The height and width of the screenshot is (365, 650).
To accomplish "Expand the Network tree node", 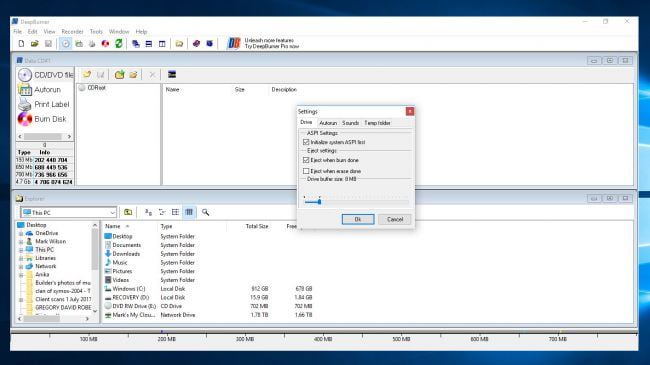I will 21,267.
